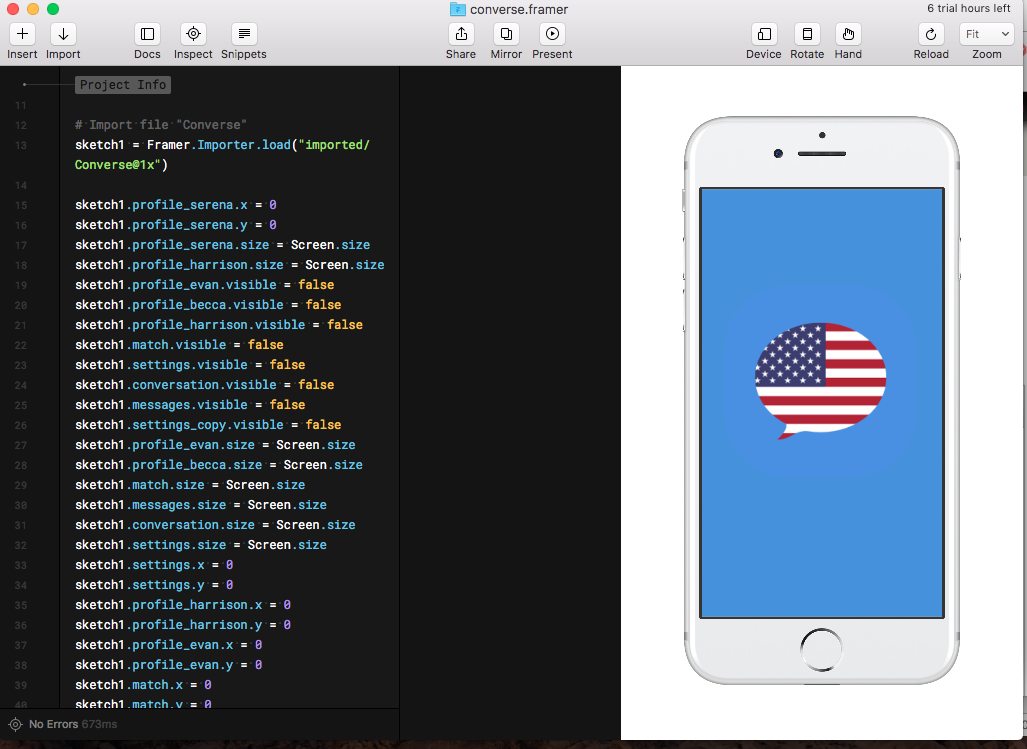Click the line 'sketch1.profile_harrison.size = Screen.size'
Viewport: 1027px width, 749px height.
click(230, 265)
